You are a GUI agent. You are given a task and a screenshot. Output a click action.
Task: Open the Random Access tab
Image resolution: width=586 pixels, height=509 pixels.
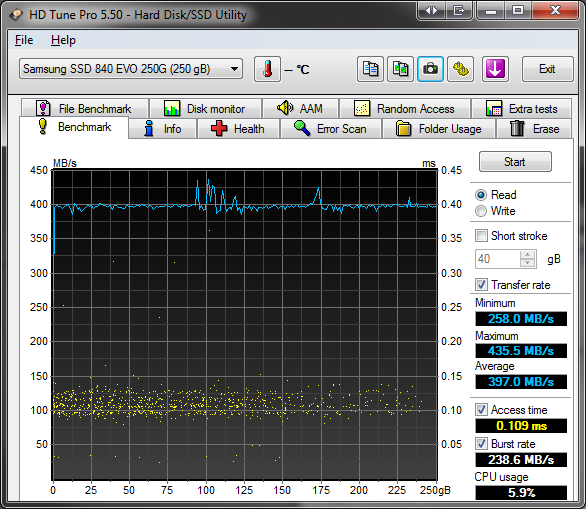click(405, 109)
